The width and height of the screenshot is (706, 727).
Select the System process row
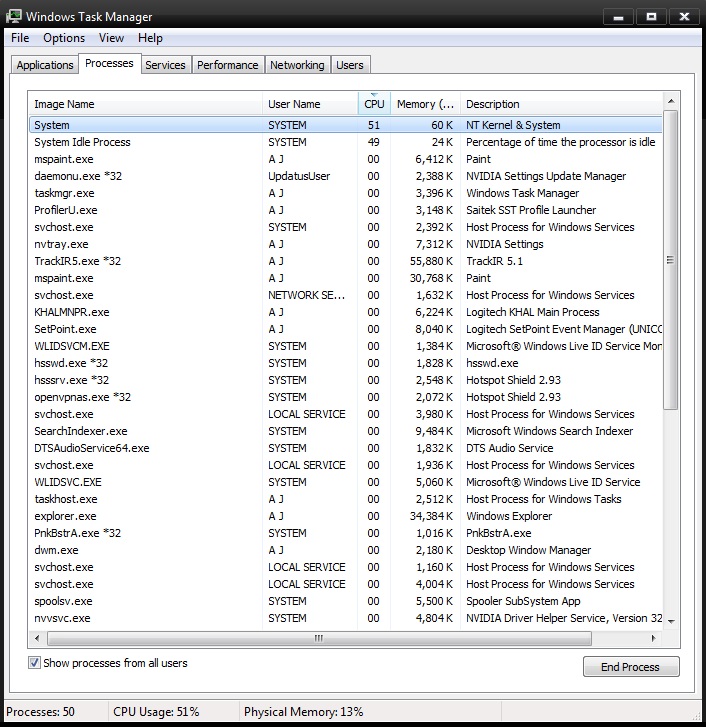(x=345, y=125)
